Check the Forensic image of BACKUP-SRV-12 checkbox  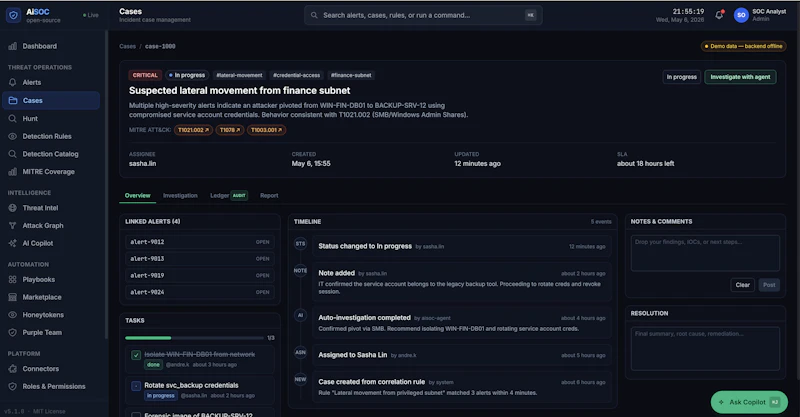136,415
